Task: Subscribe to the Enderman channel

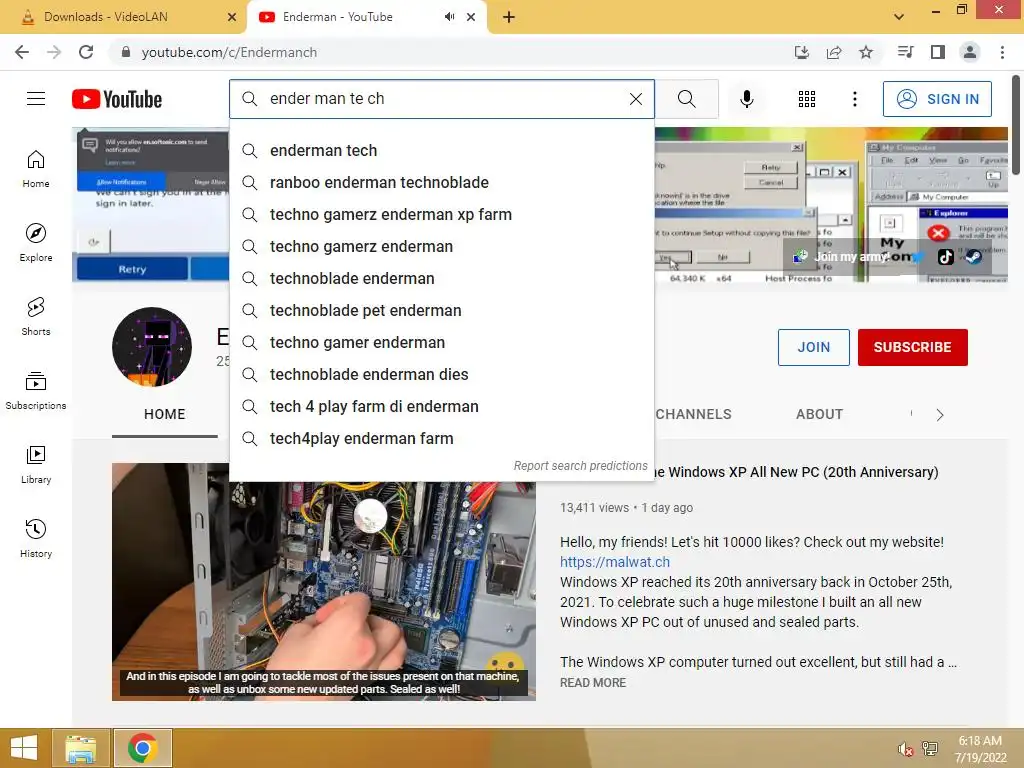Action: point(912,347)
